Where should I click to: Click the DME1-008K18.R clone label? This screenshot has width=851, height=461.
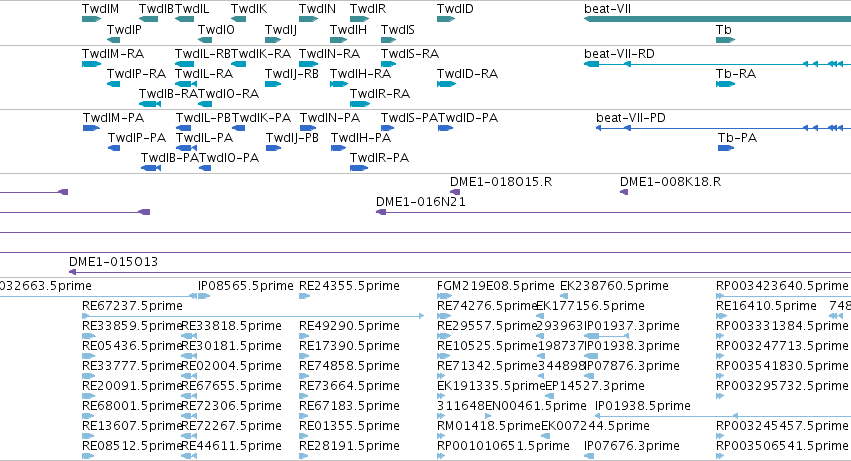coord(670,182)
